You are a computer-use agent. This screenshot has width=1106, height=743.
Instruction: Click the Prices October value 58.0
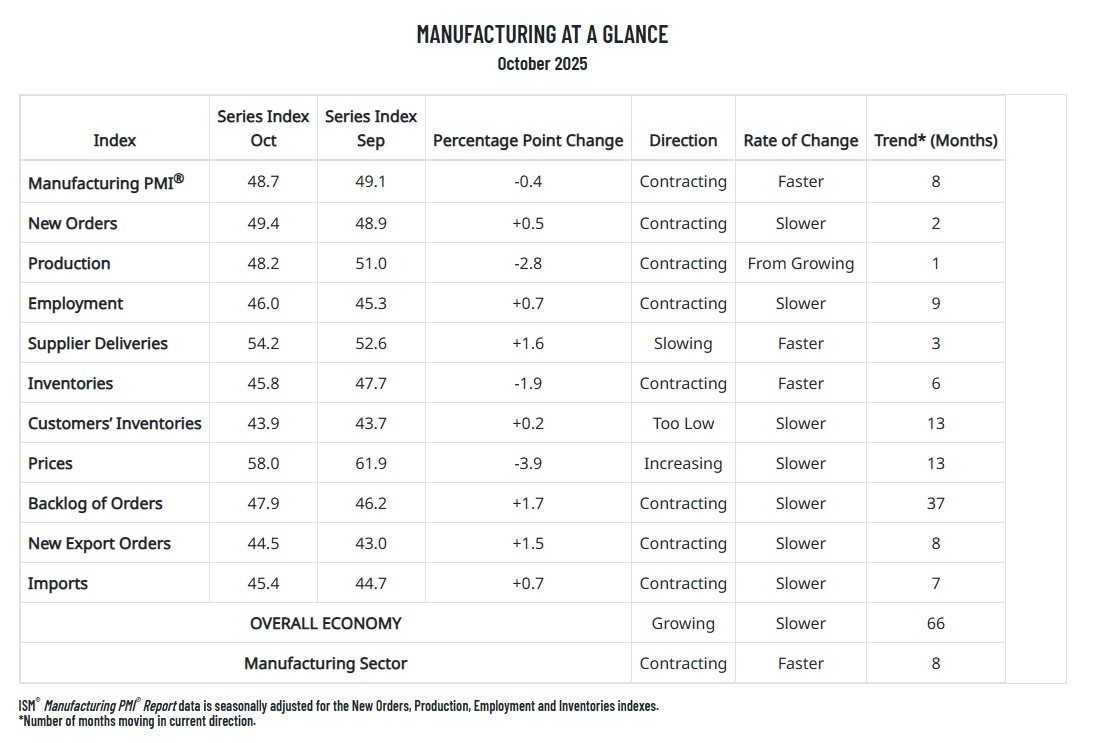263,464
